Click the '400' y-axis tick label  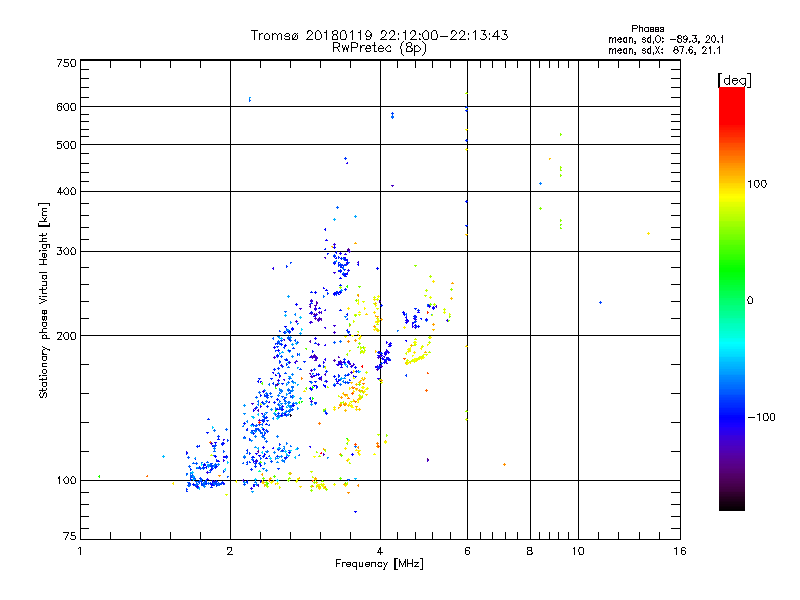point(66,192)
